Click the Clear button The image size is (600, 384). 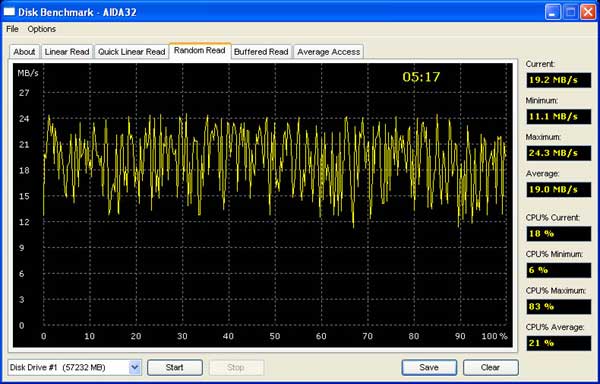coord(491,368)
